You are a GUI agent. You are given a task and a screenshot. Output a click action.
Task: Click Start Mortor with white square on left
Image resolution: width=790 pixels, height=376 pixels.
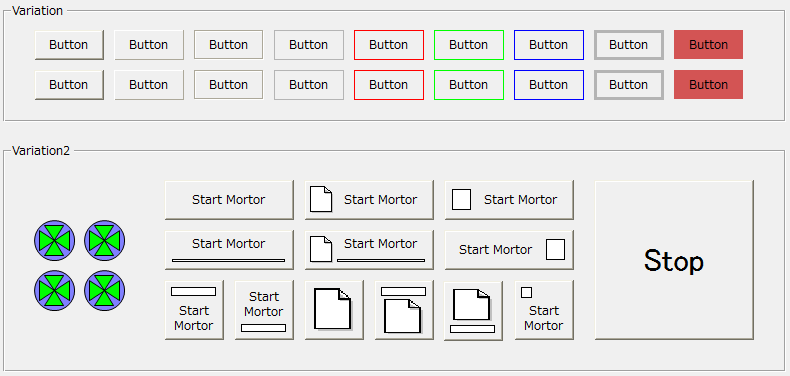click(509, 200)
